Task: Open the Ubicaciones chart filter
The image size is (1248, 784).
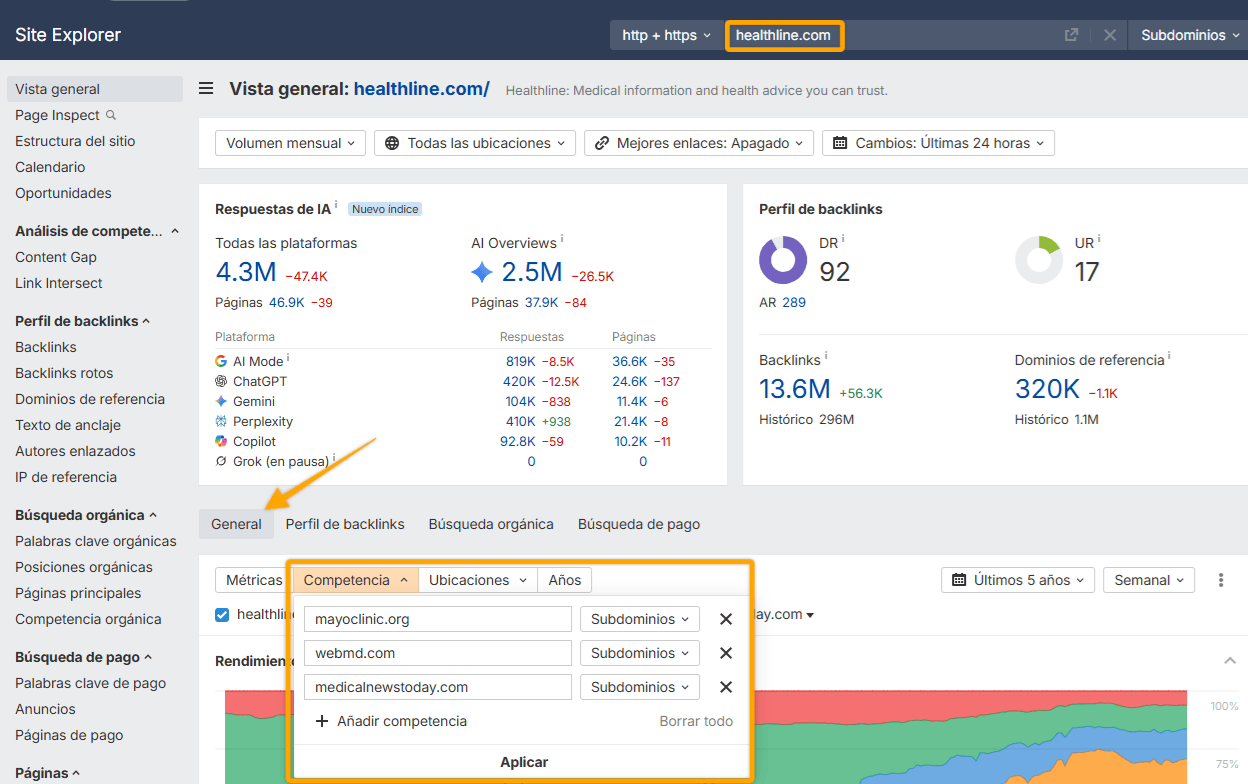Action: click(x=477, y=580)
